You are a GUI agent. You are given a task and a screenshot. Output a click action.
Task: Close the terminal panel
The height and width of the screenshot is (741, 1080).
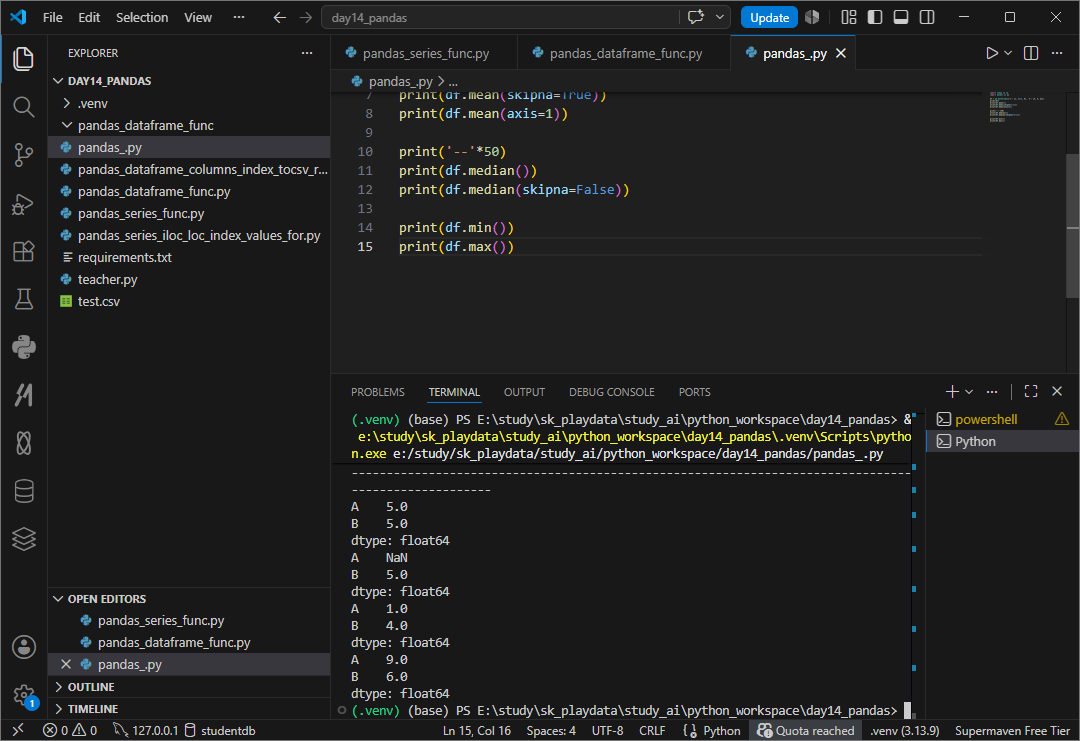[x=1057, y=391]
